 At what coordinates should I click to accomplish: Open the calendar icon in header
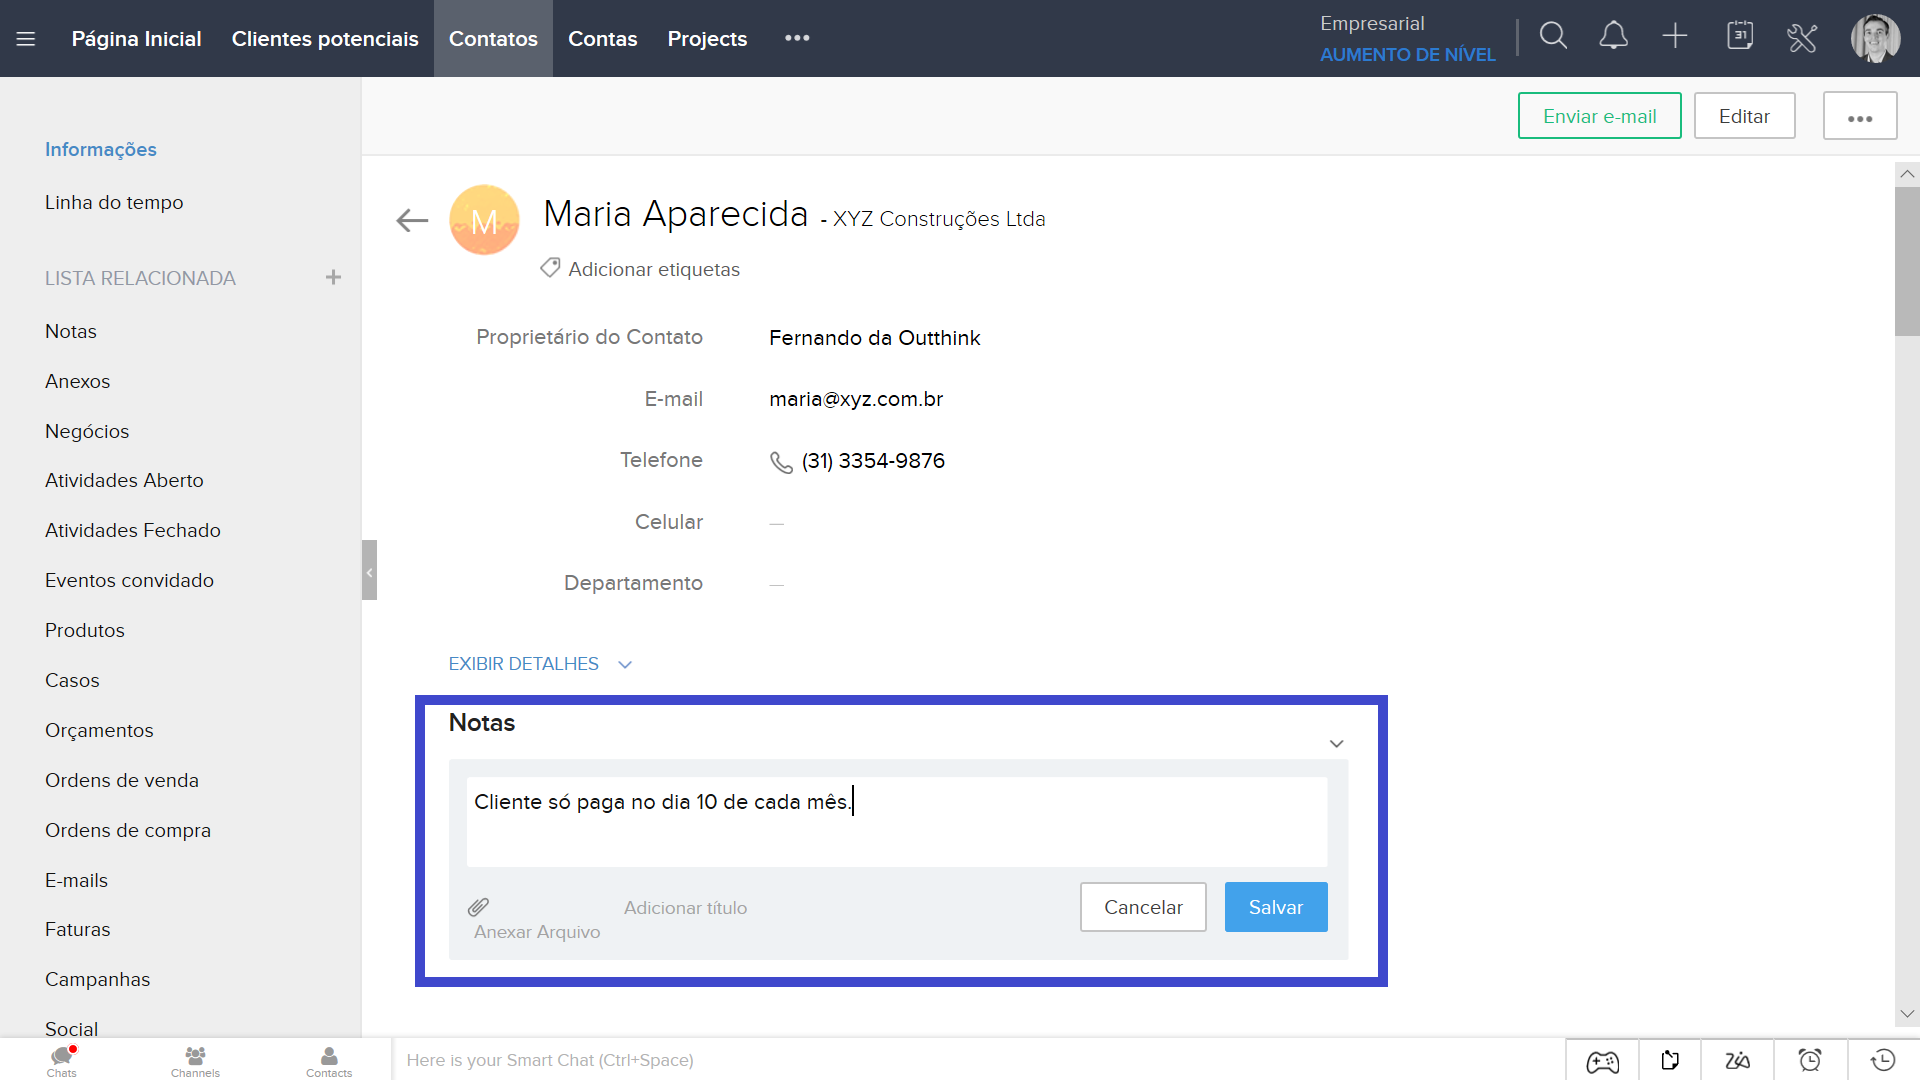(x=1740, y=37)
